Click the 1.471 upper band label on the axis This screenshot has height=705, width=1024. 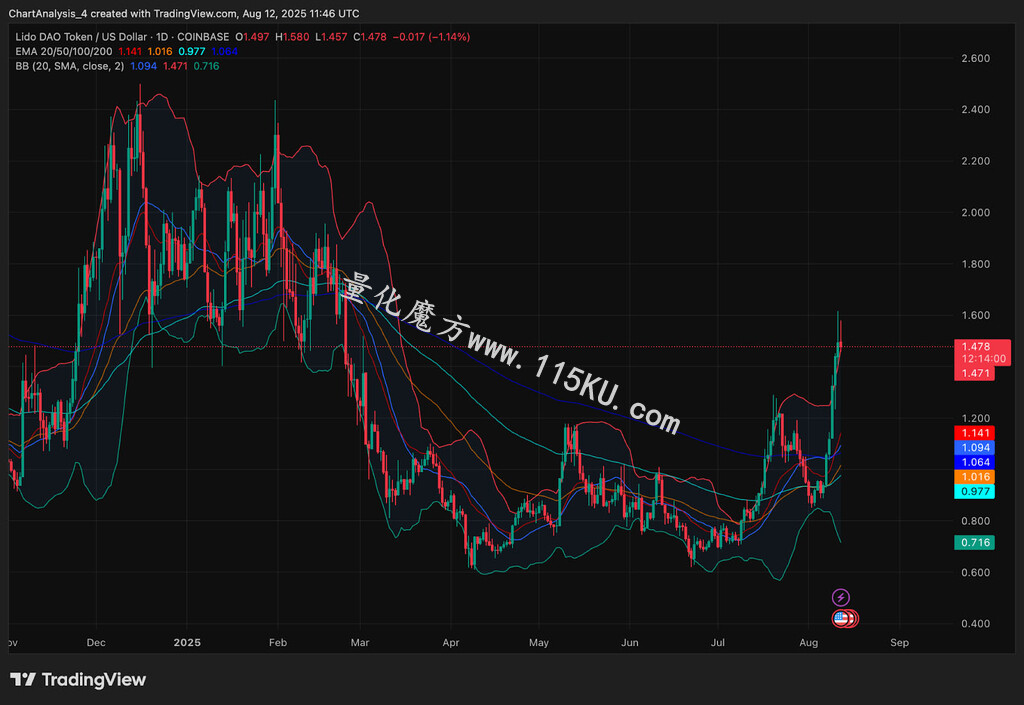(x=975, y=373)
